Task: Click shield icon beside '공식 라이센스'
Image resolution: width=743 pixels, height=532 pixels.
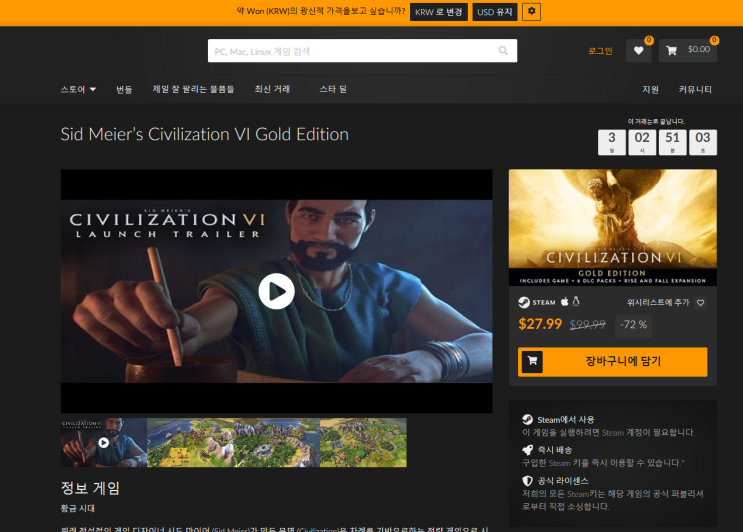Action: tap(527, 481)
